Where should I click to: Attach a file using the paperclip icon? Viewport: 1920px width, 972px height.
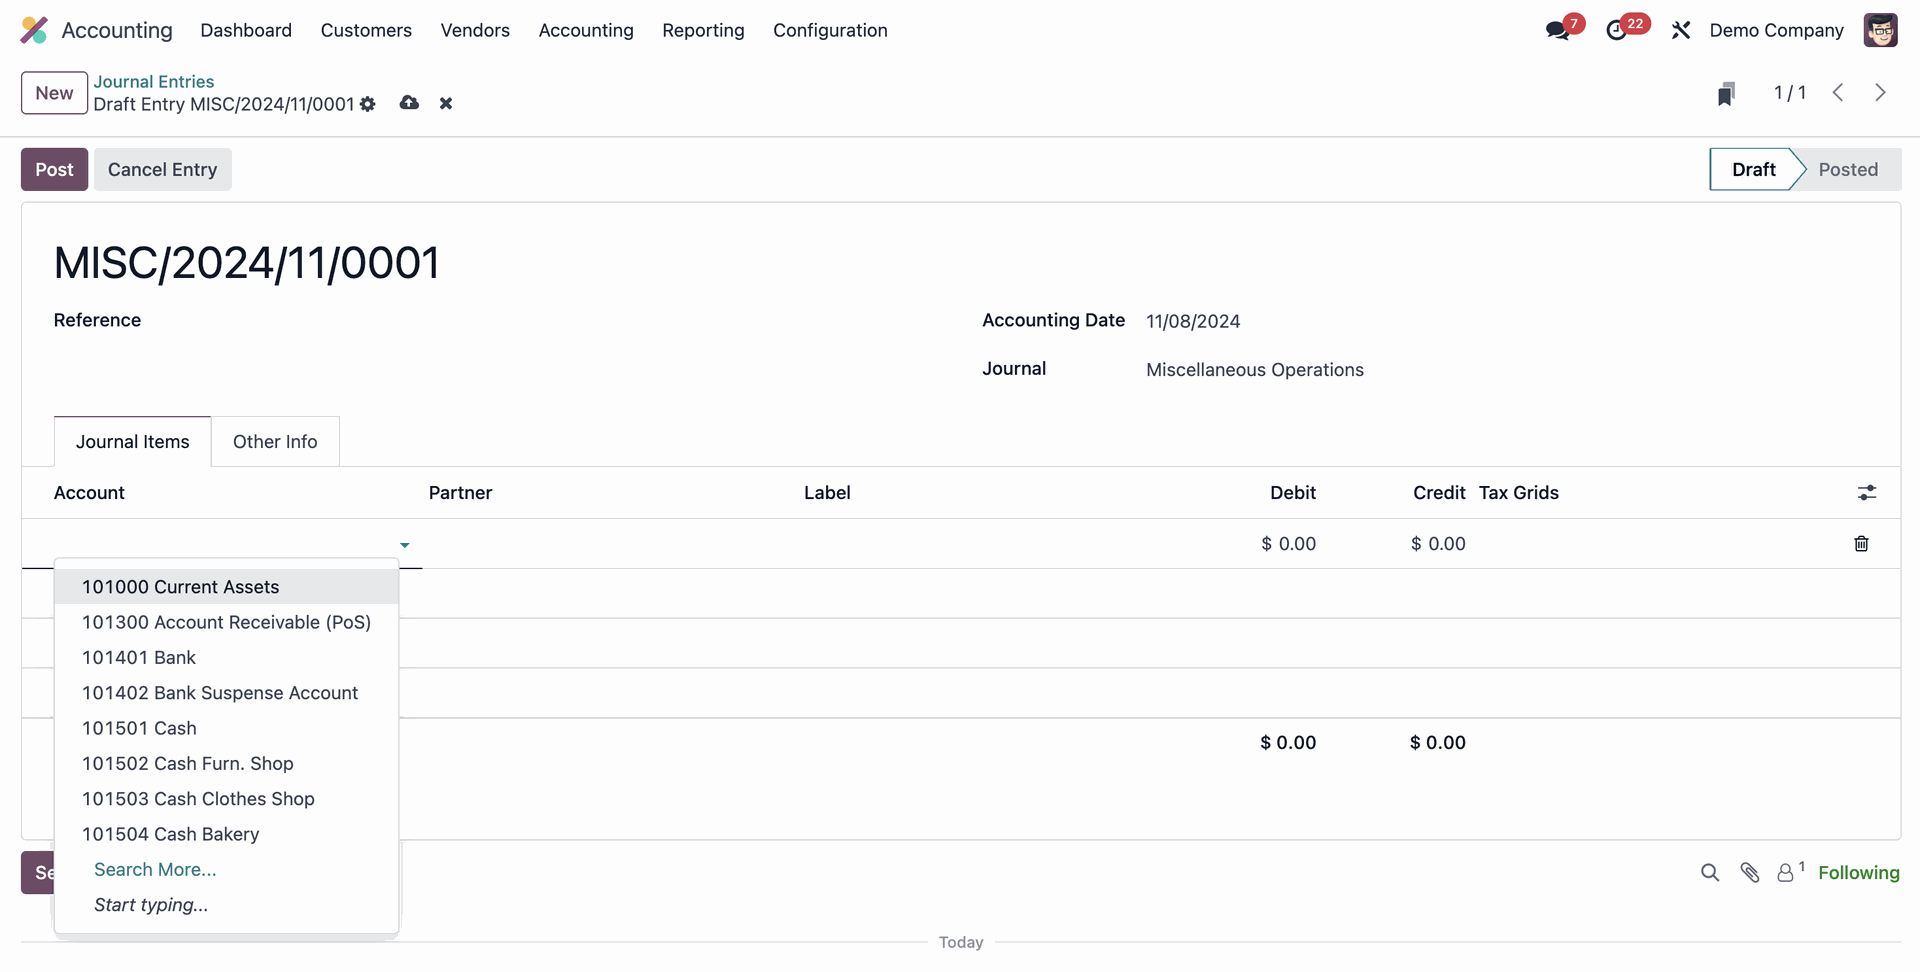(1750, 872)
